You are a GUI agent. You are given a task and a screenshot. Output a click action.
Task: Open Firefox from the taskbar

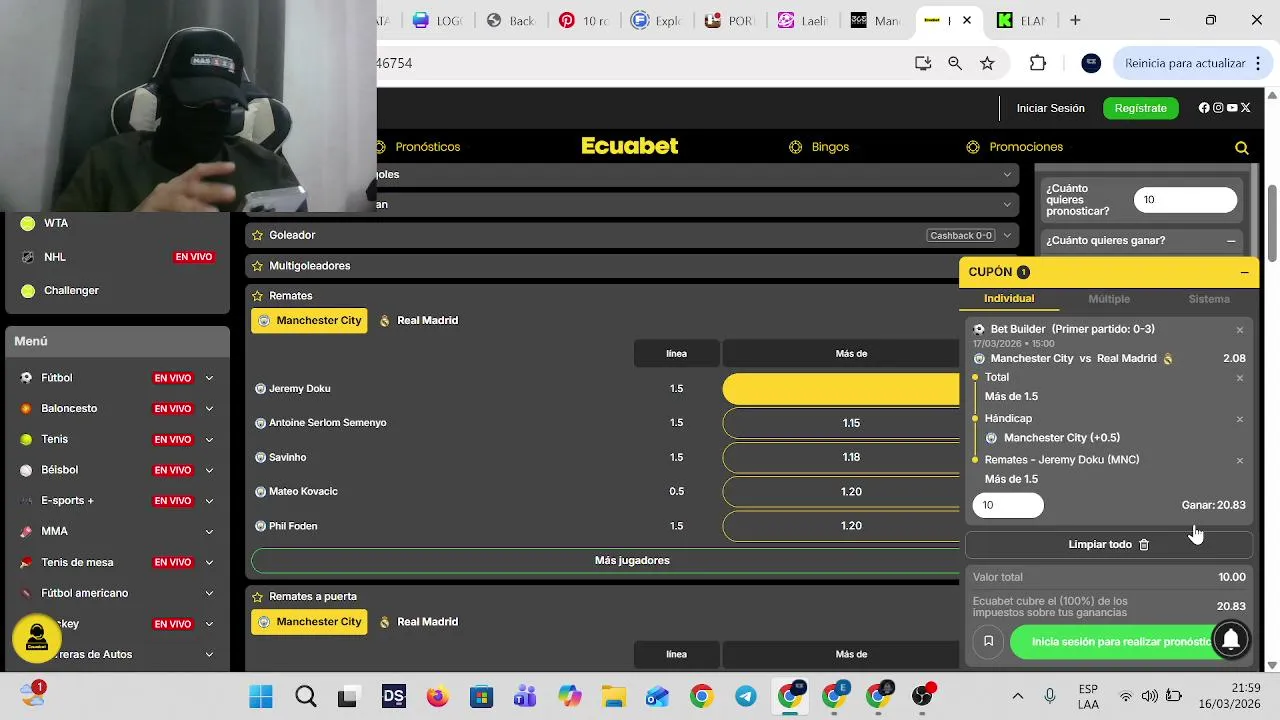pyautogui.click(x=437, y=697)
